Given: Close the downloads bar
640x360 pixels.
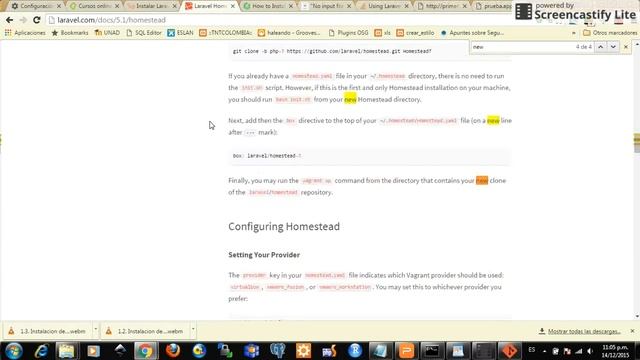Looking at the screenshot, I should pyautogui.click(x=632, y=331).
